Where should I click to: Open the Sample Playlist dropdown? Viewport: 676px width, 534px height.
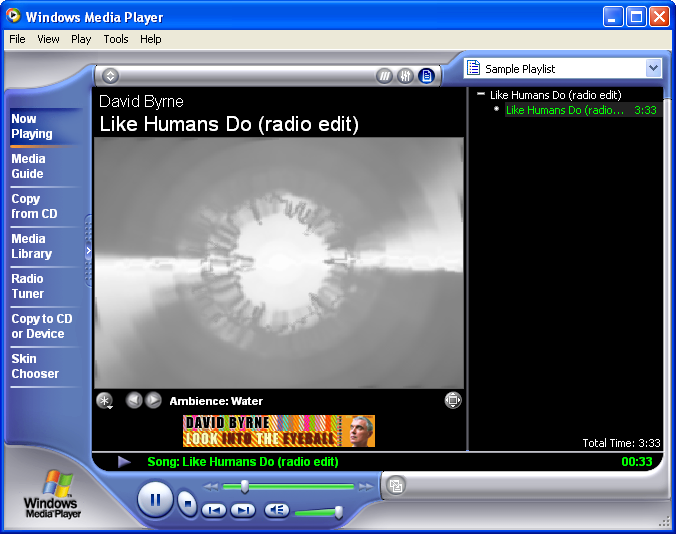[x=653, y=68]
